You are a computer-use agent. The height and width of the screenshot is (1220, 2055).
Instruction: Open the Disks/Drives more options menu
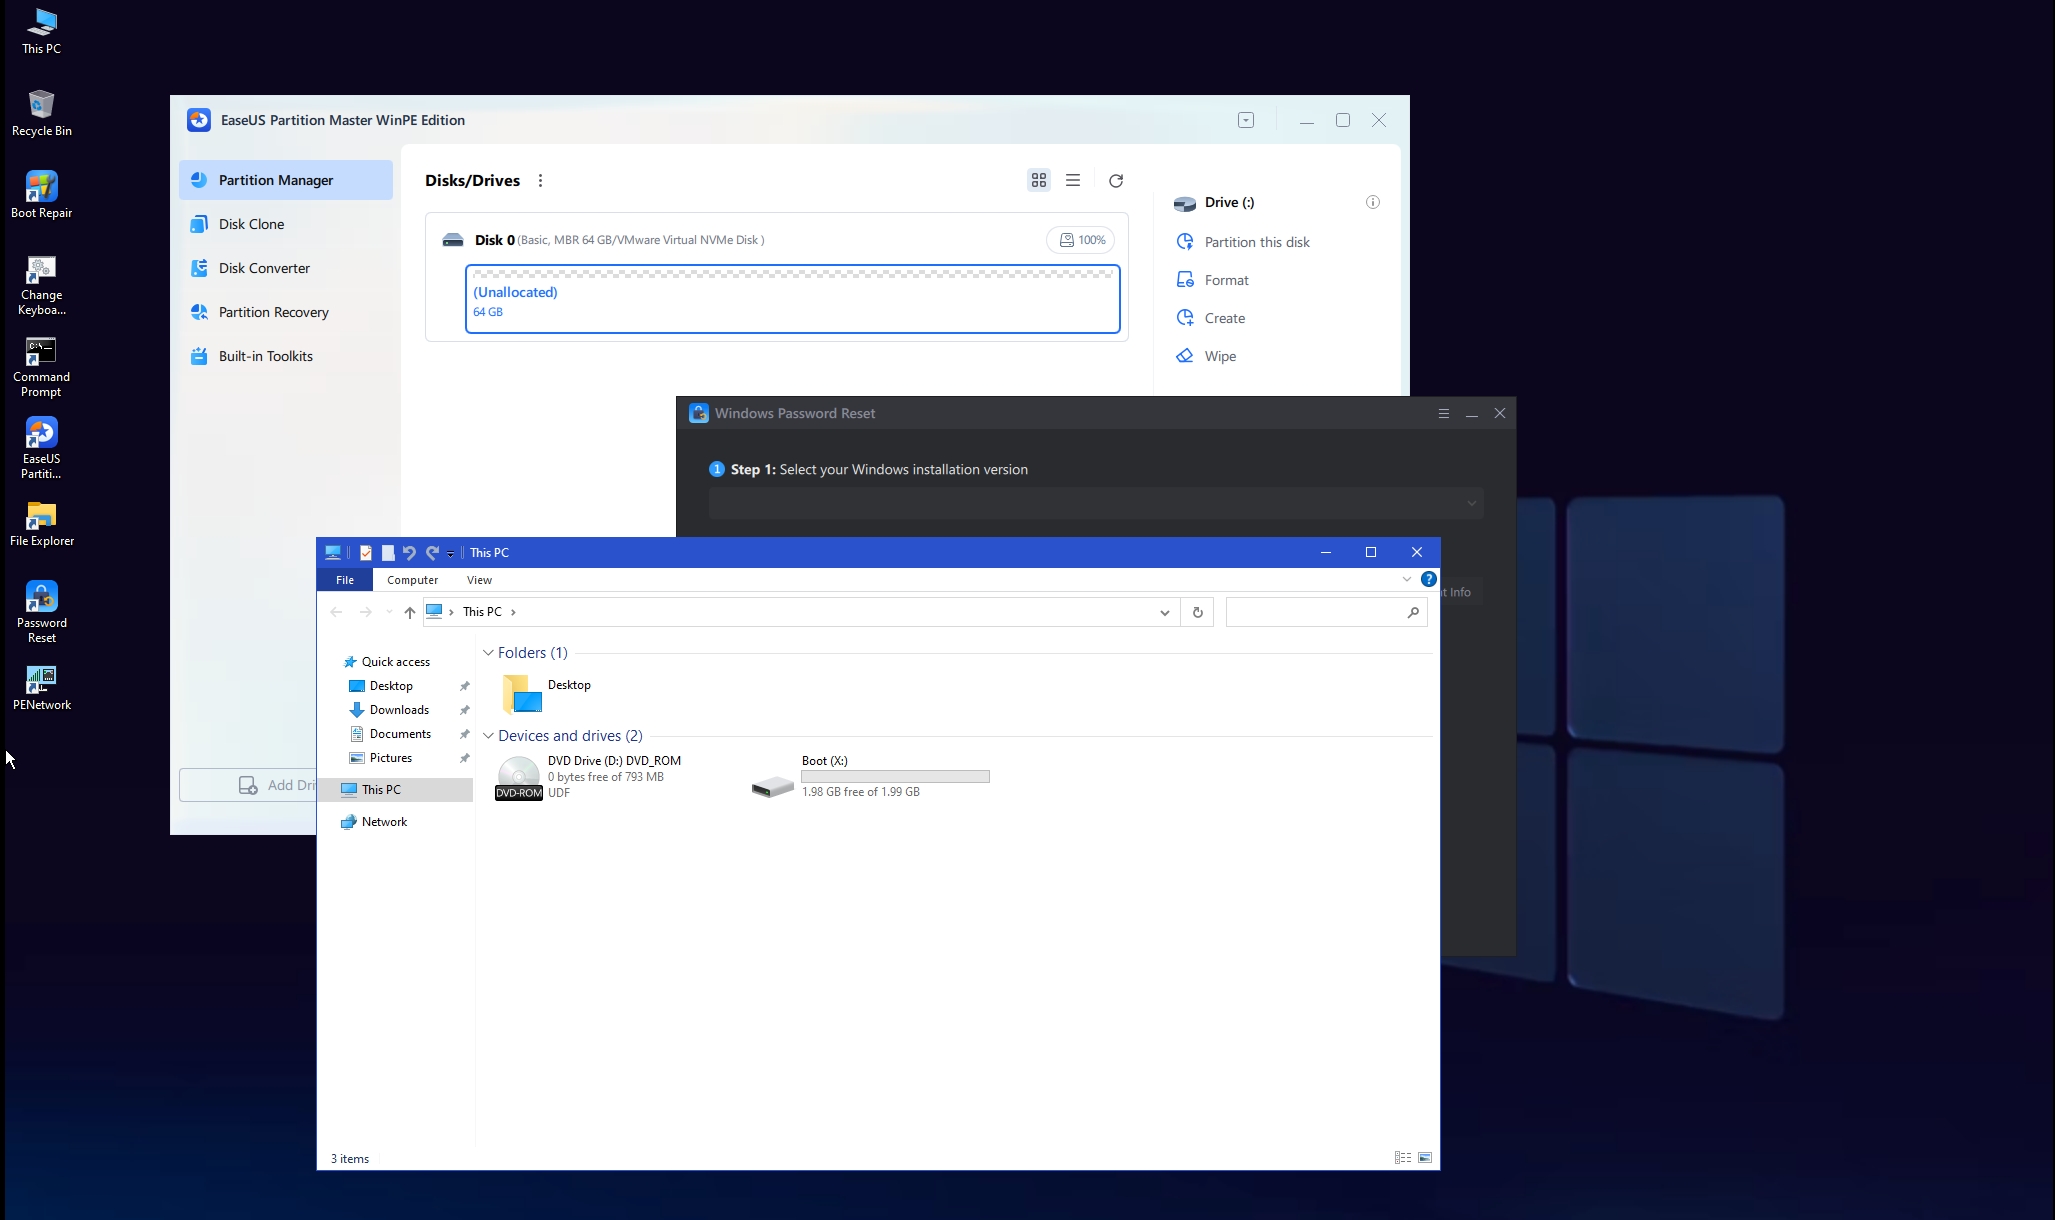pyautogui.click(x=541, y=181)
